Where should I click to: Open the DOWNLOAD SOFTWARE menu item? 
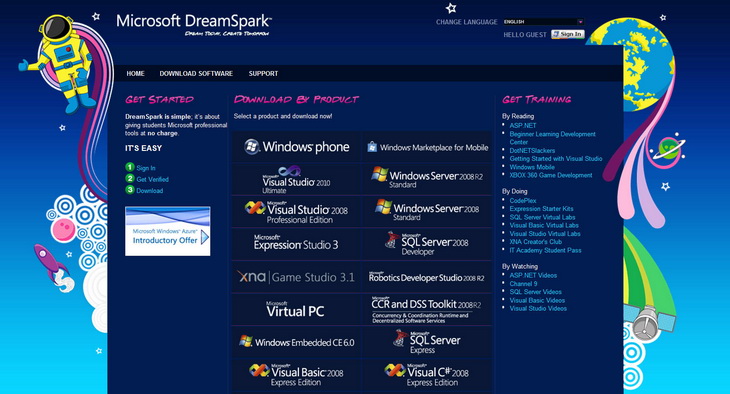pos(196,74)
